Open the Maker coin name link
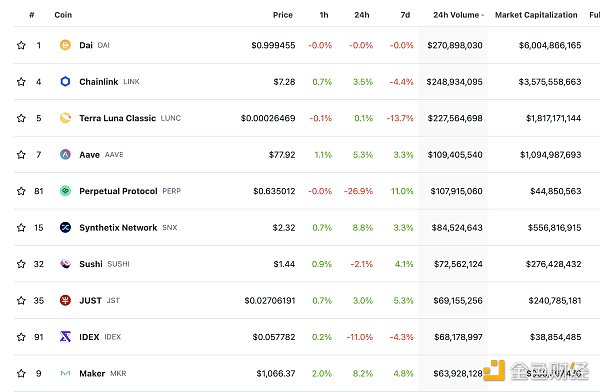 pos(92,373)
